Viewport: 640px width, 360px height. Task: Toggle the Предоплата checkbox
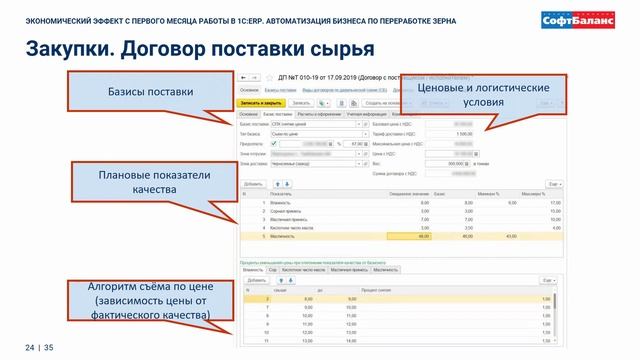click(x=274, y=144)
